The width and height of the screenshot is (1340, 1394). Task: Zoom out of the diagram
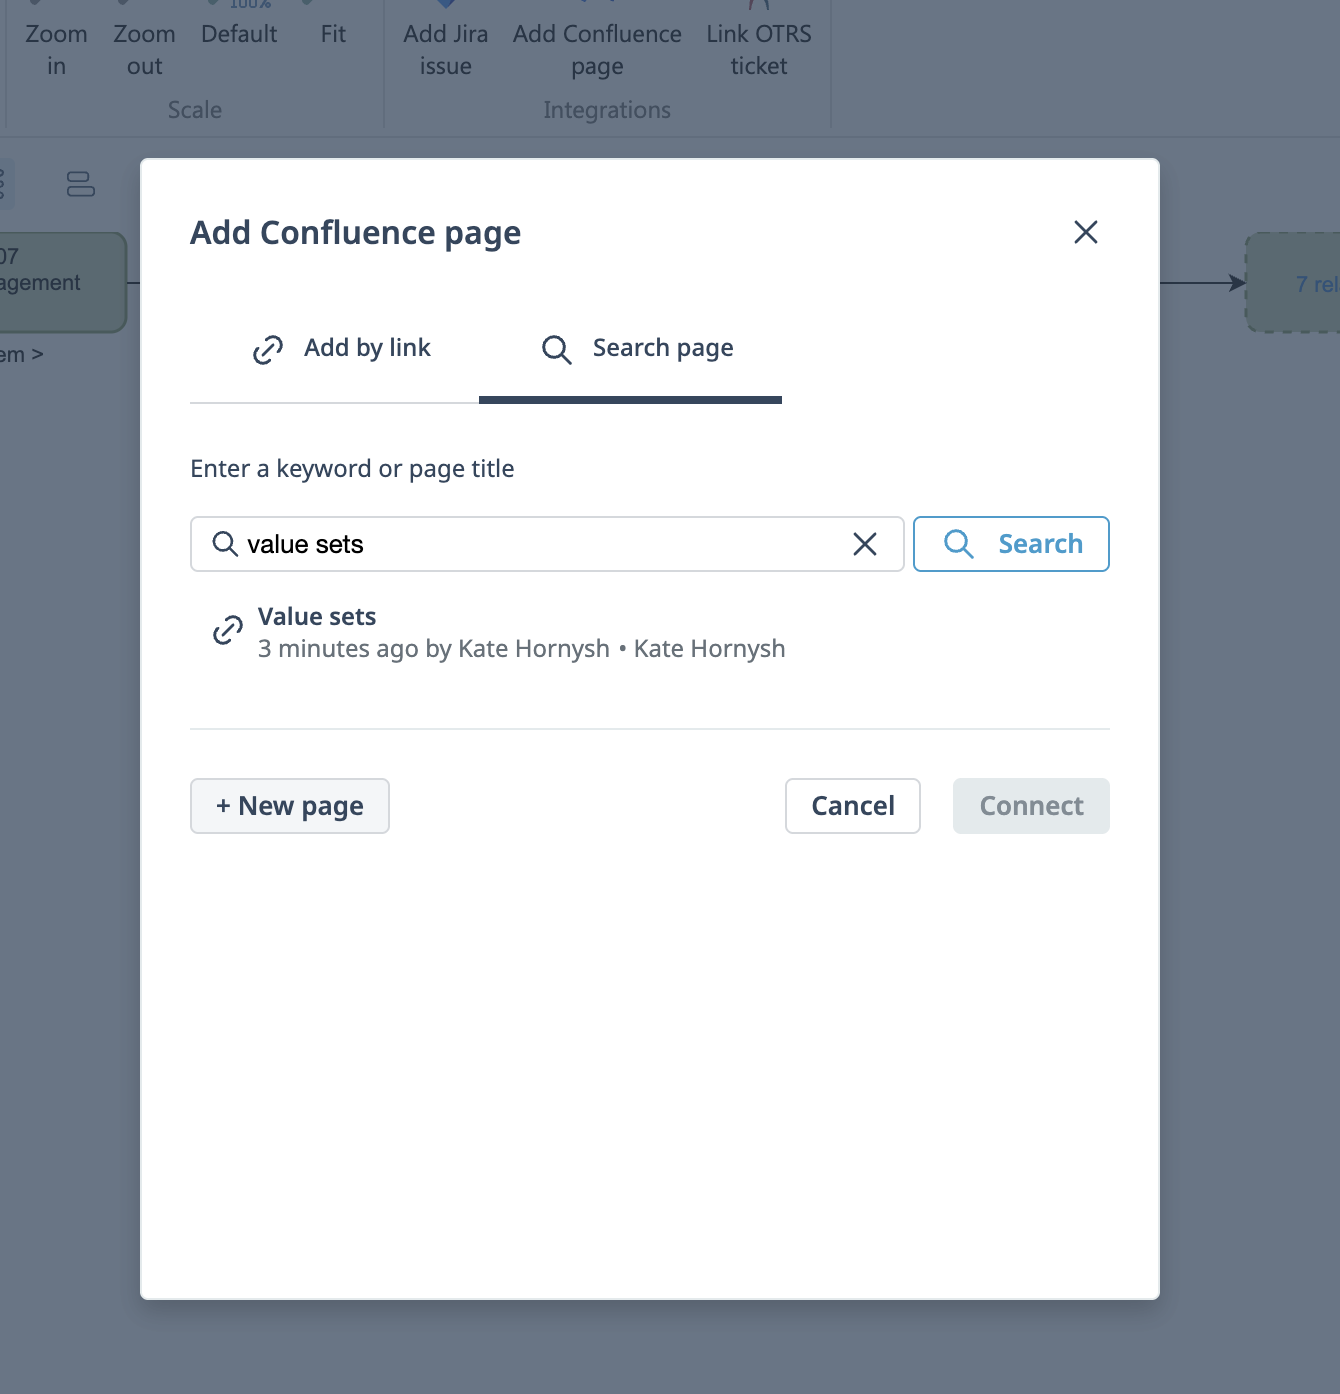tap(144, 48)
